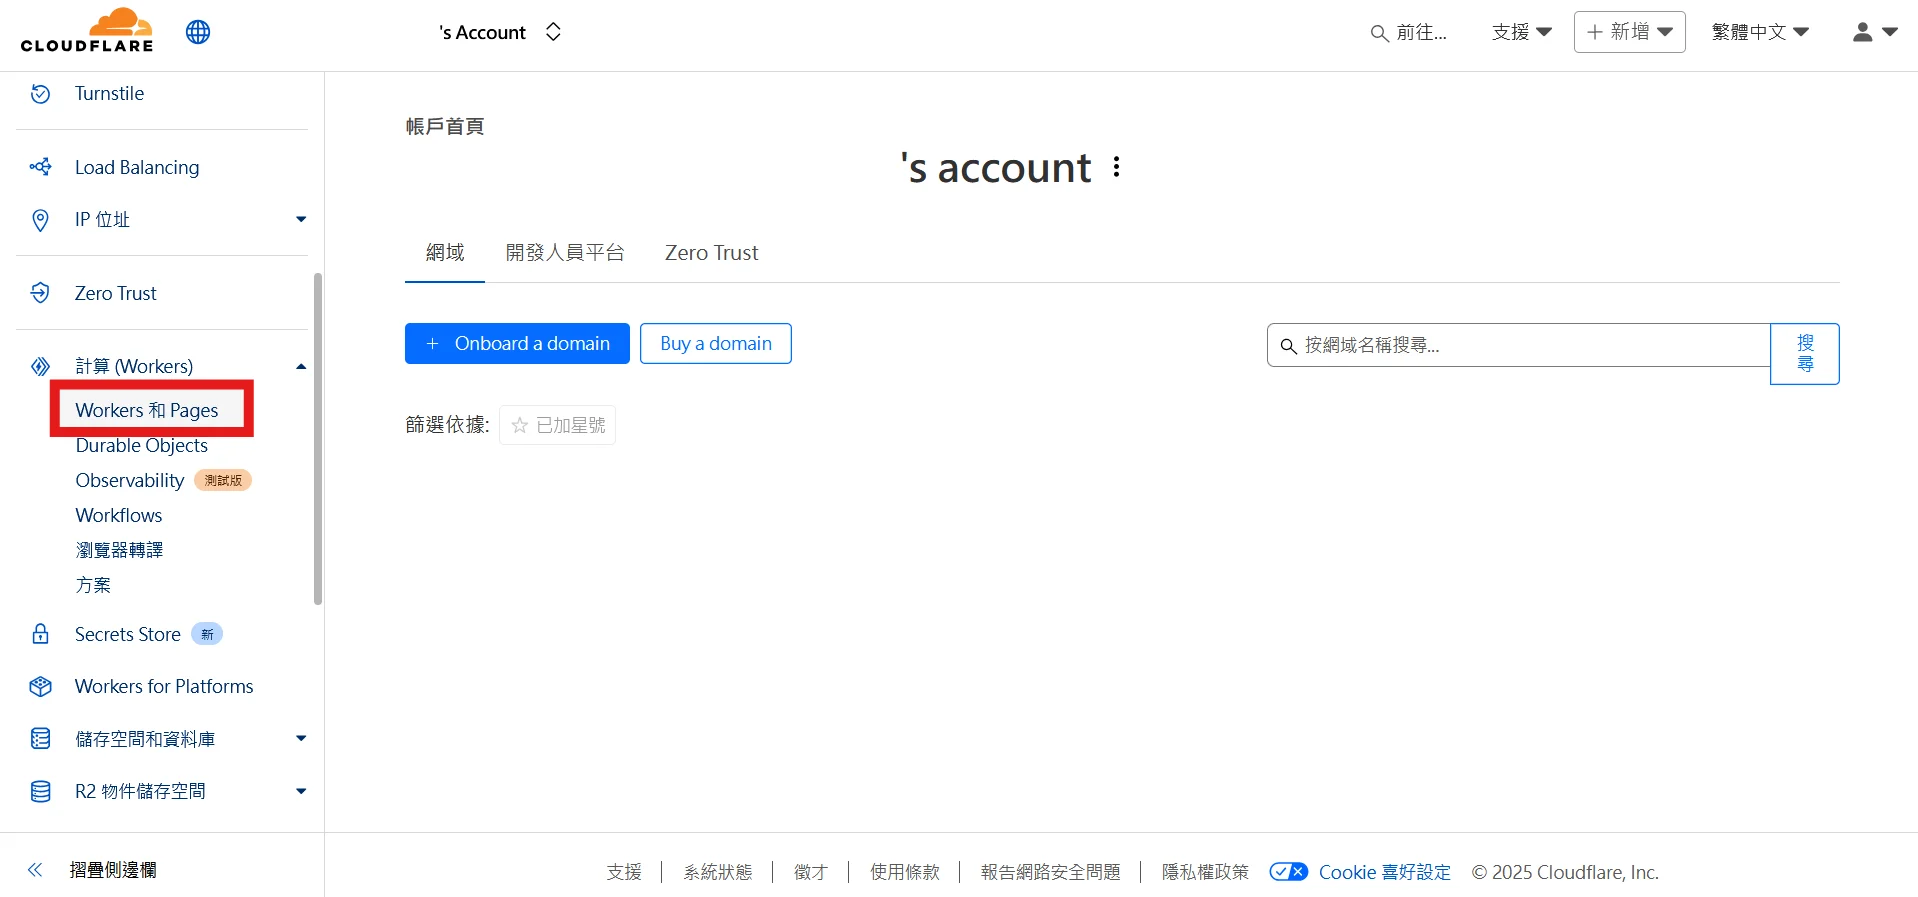This screenshot has height=897, width=1918.
Task: Open the 繁體中文 language dropdown
Action: pyautogui.click(x=1759, y=32)
